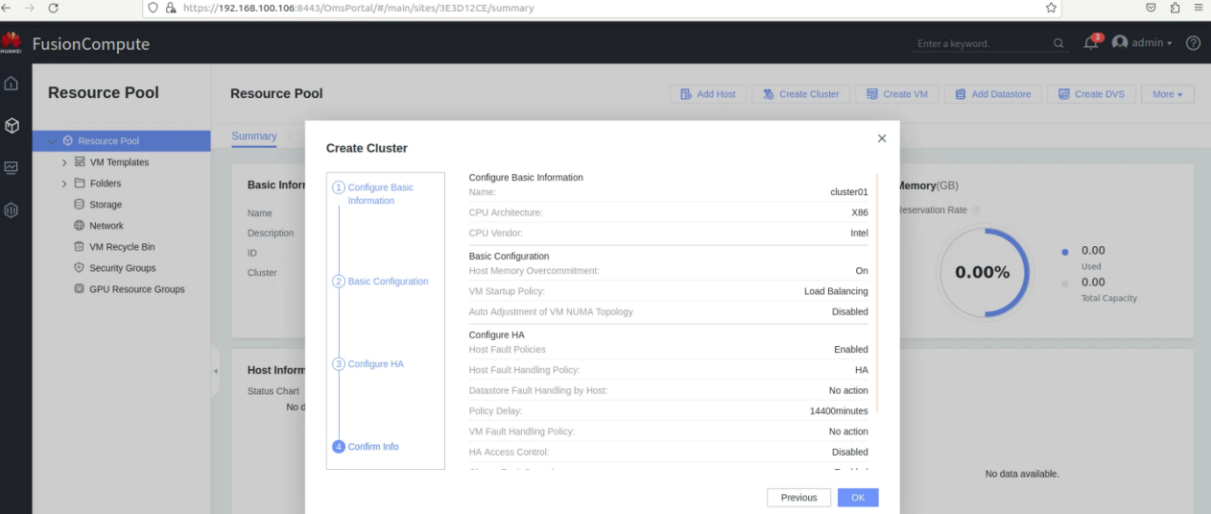Click the browser reload icon
The height and width of the screenshot is (514, 1211).
53,8
